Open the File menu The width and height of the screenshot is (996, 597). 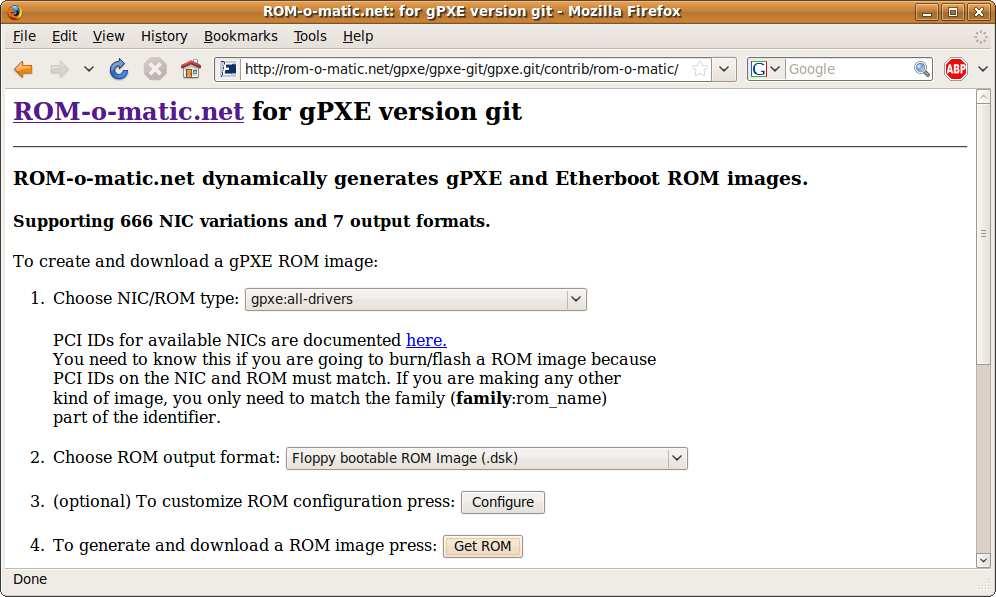coord(24,36)
